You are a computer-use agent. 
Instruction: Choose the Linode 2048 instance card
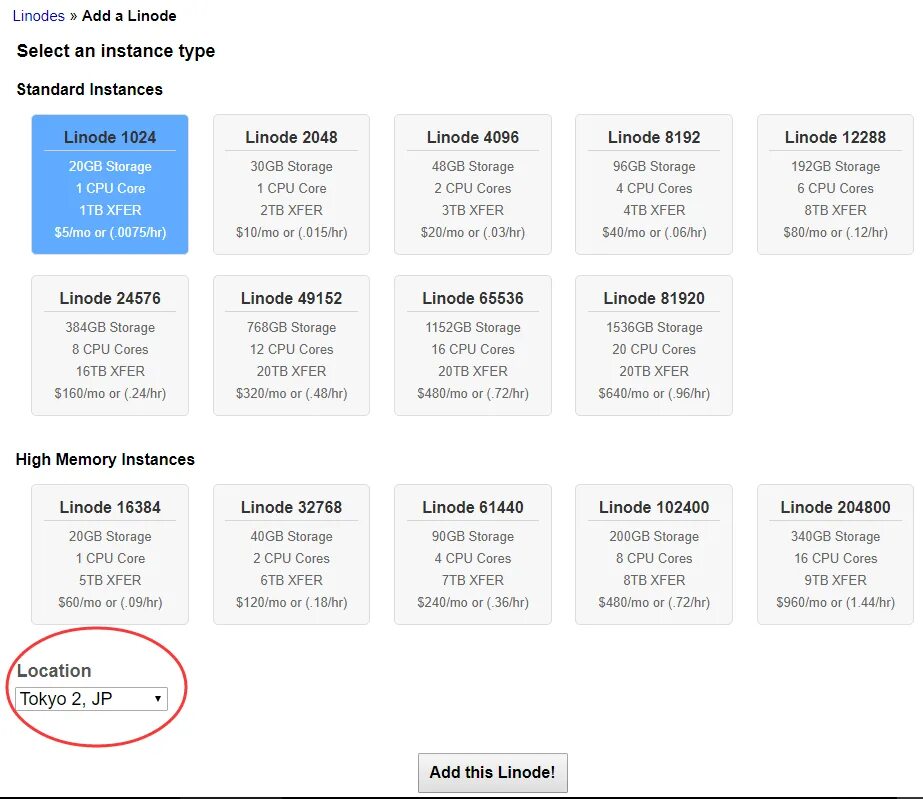tap(291, 184)
